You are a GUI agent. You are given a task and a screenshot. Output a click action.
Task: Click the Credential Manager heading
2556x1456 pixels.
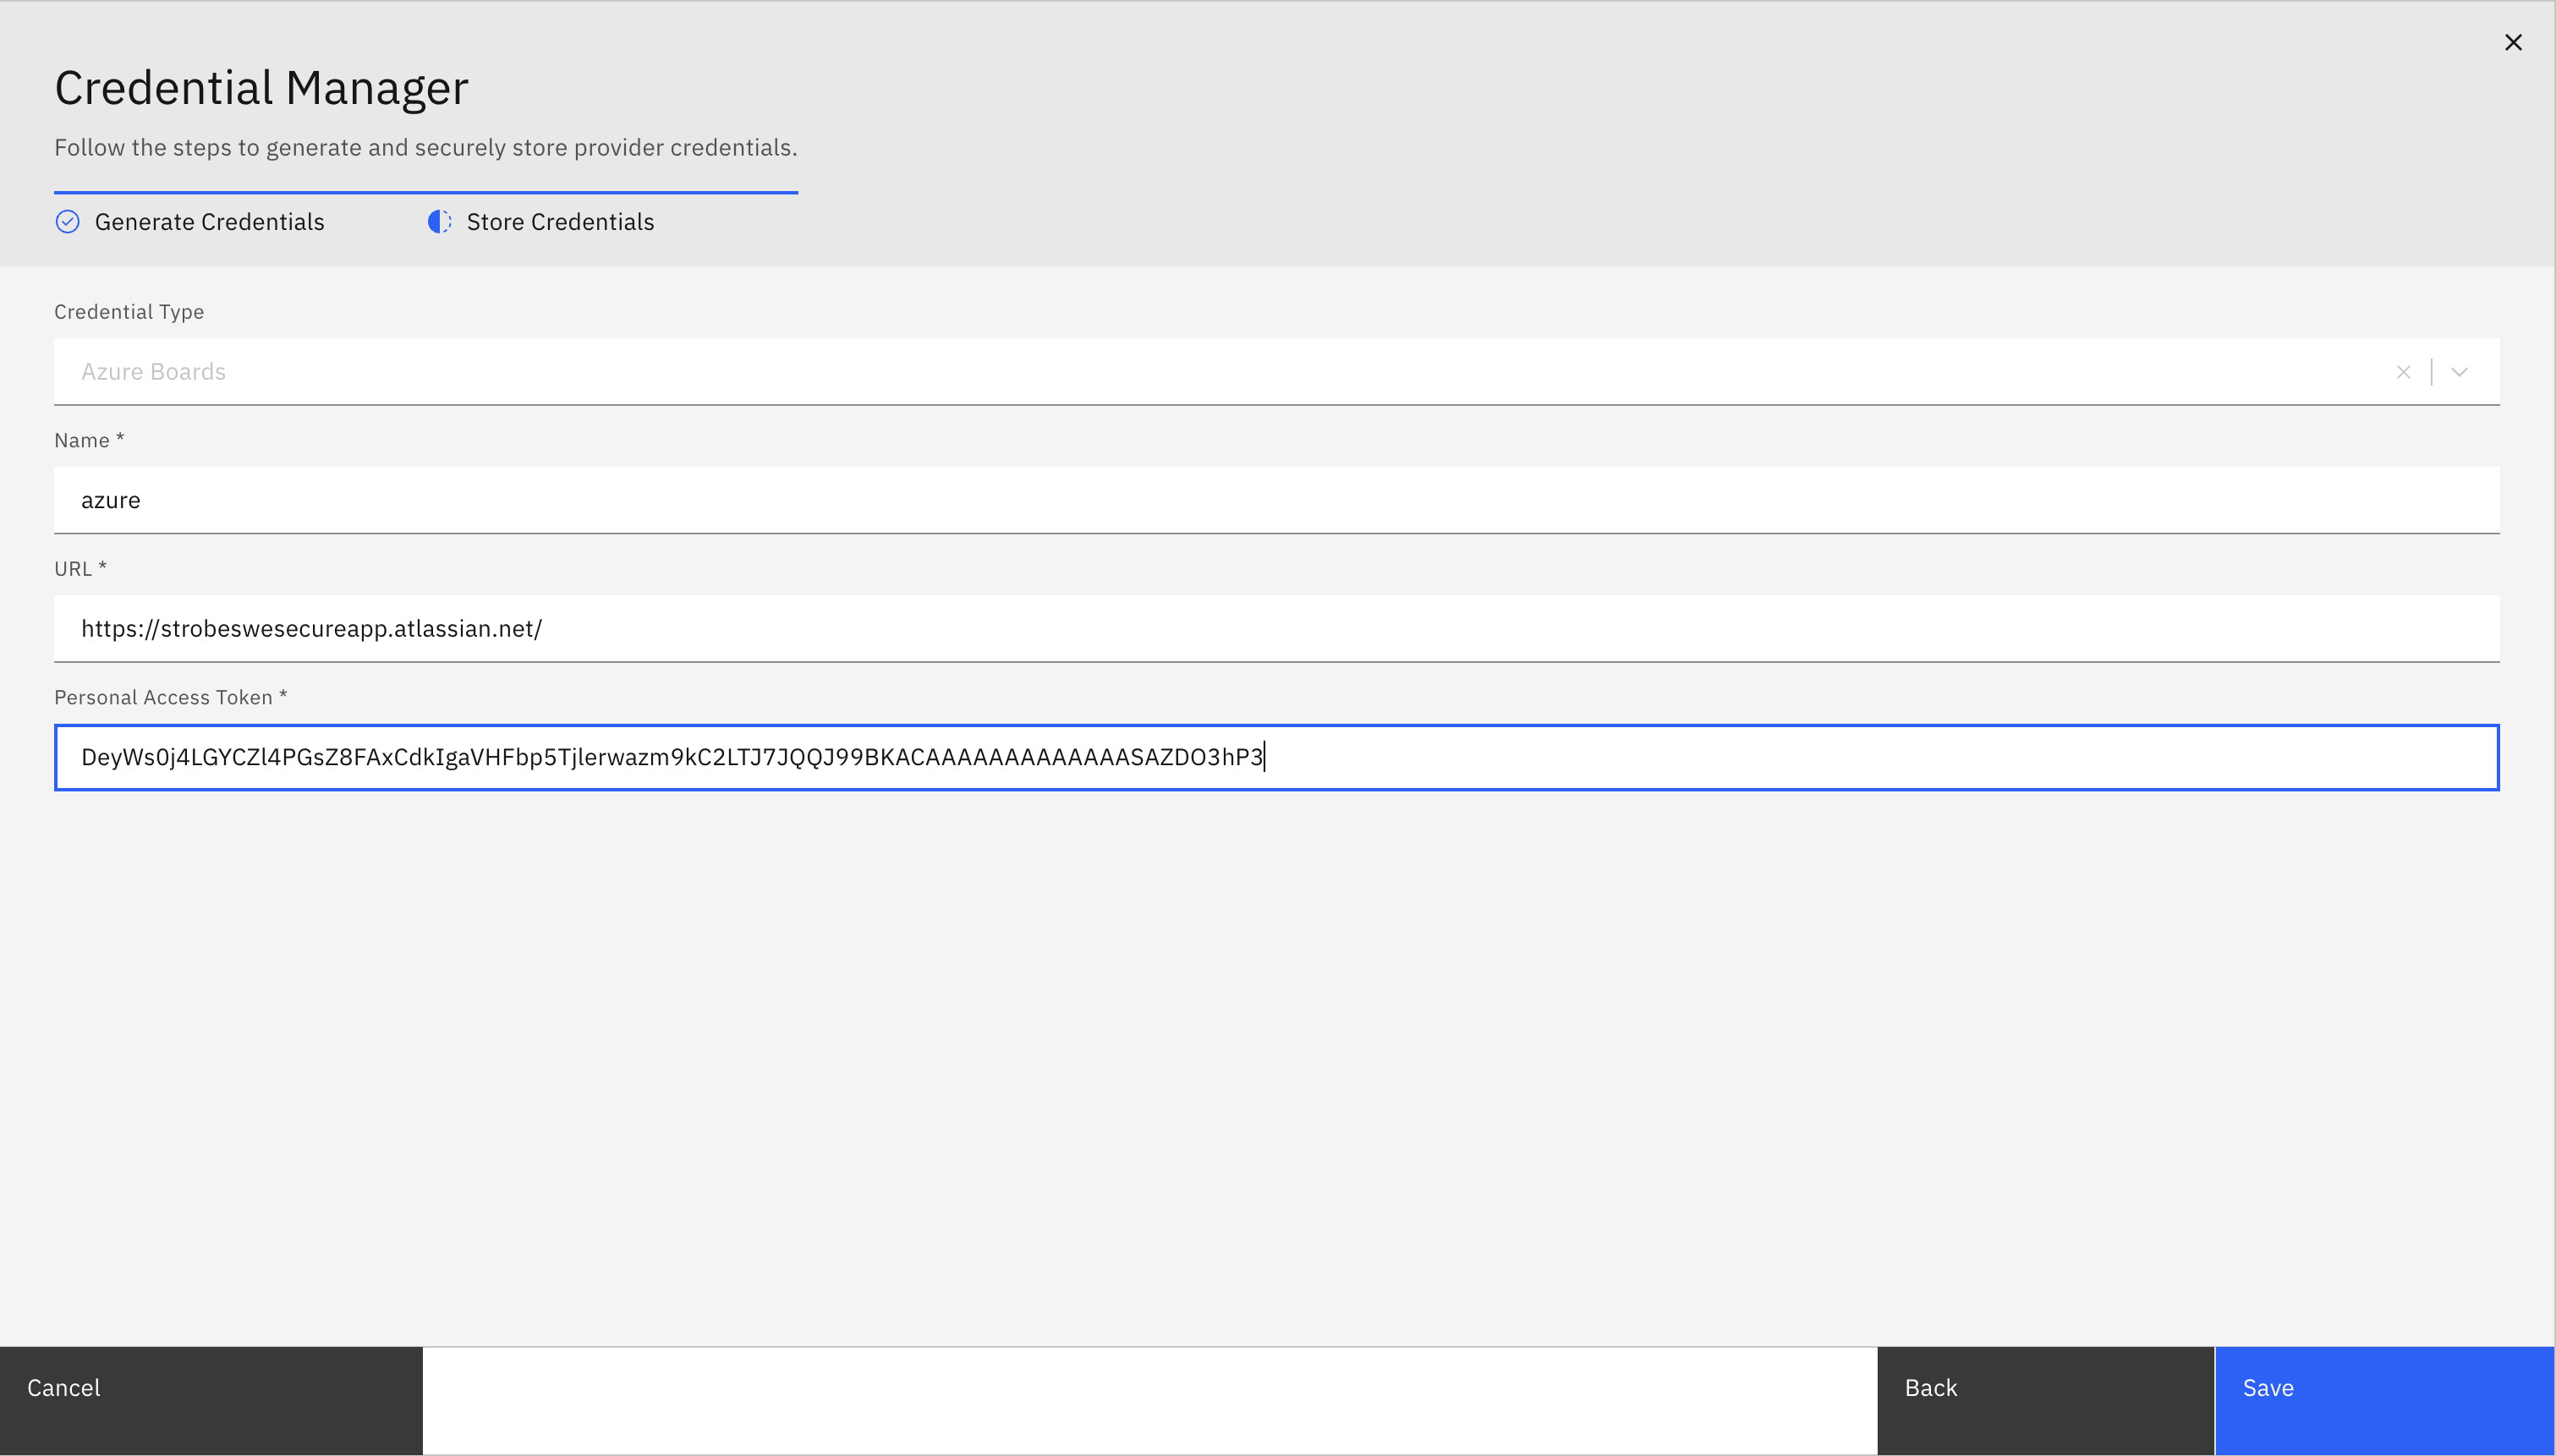pos(261,88)
